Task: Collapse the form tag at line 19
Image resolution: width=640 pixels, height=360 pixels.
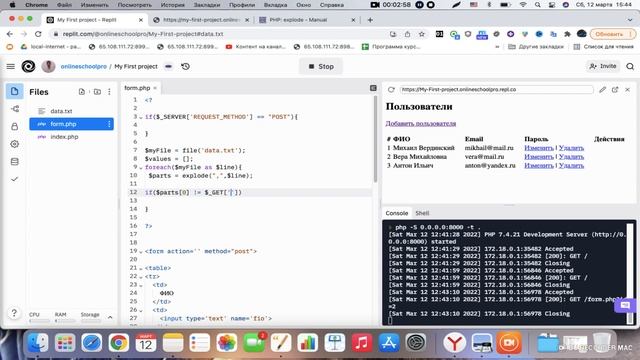Action: pyautogui.click(x=141, y=251)
